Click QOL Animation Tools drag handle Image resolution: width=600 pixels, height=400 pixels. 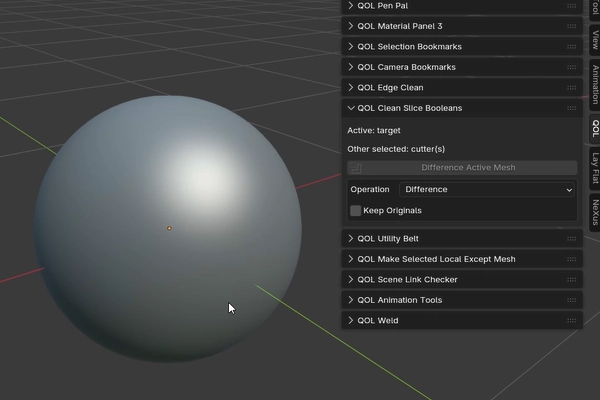tap(571, 300)
